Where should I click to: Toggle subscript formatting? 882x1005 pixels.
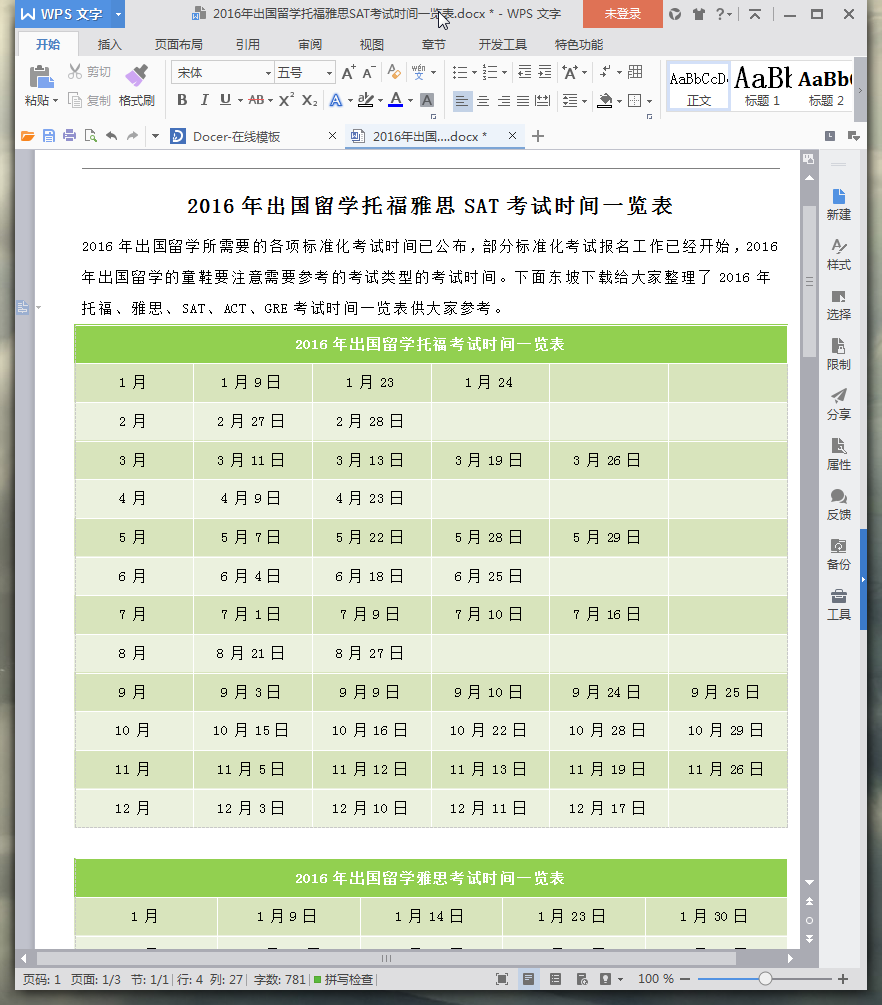pos(310,100)
